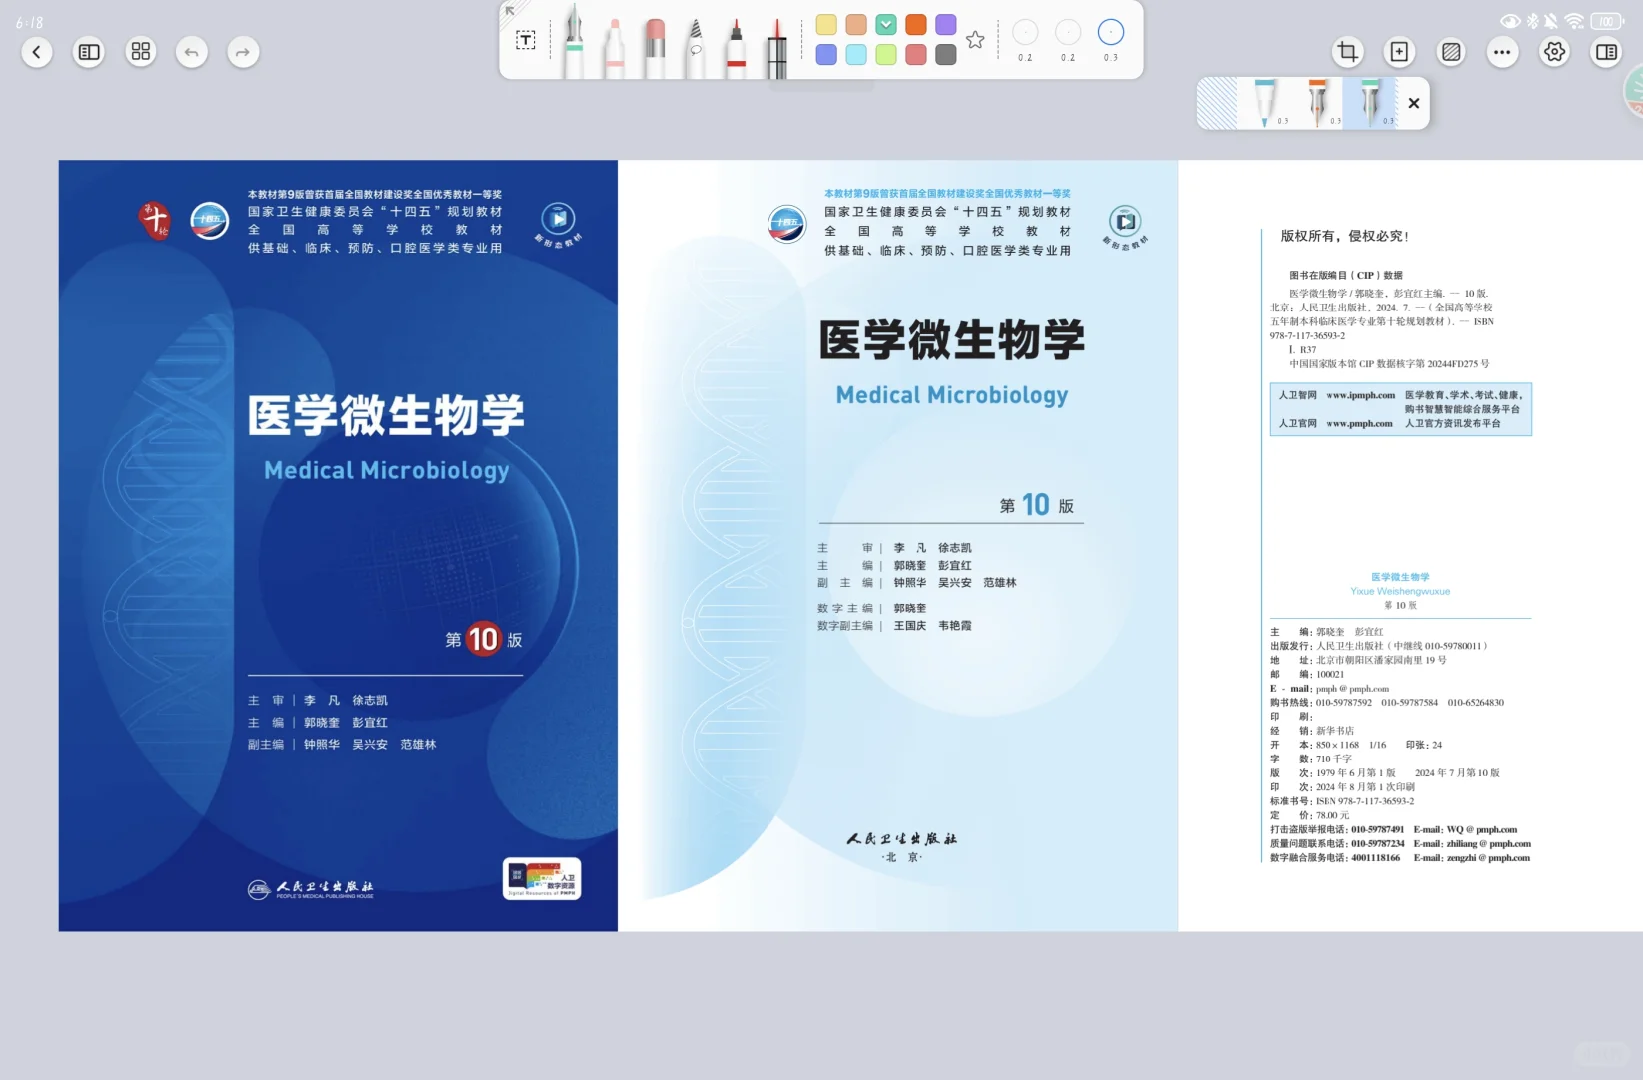Viewport: 1643px width, 1080px height.
Task: Pick the blue-tipped pen in favorites bar
Action: click(1264, 102)
